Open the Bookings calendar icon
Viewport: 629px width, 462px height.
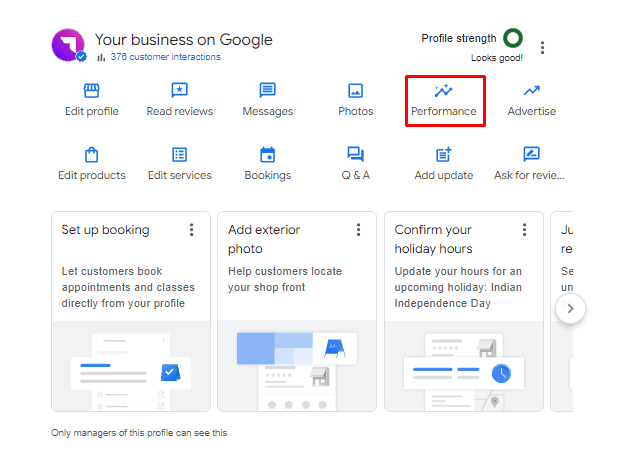pyautogui.click(x=268, y=154)
